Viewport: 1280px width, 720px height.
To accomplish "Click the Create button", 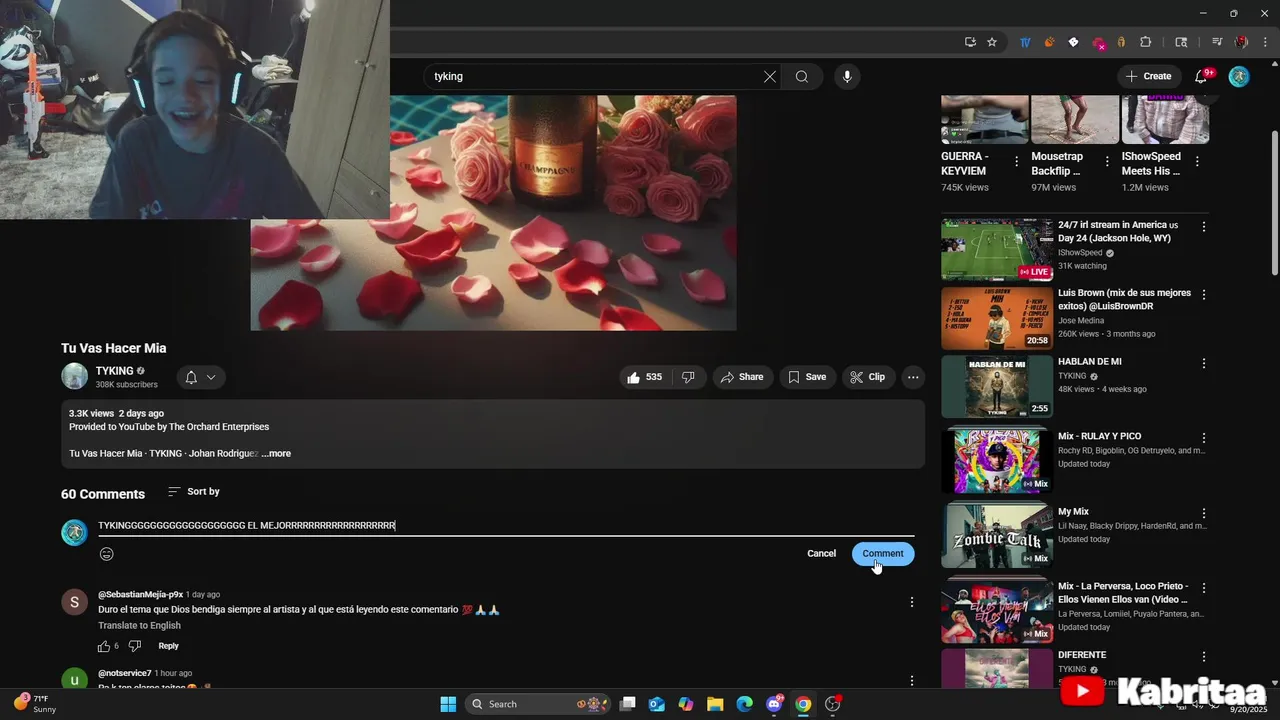I will pyautogui.click(x=1148, y=76).
